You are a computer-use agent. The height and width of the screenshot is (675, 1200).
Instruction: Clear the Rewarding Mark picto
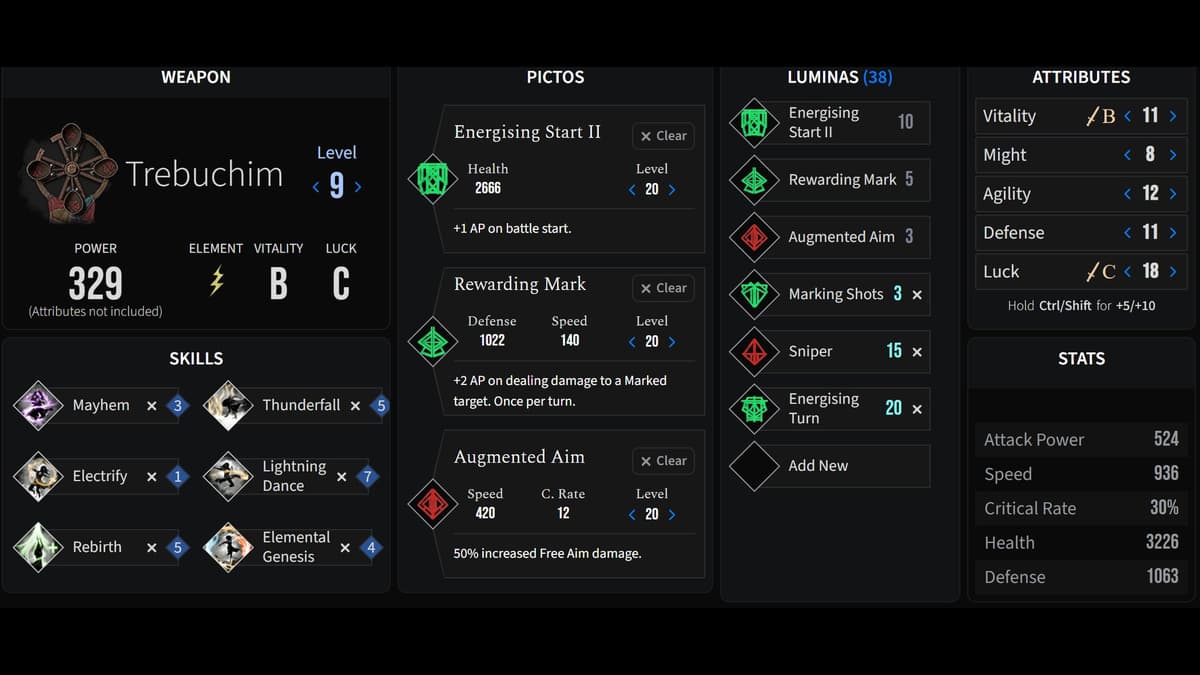664,288
